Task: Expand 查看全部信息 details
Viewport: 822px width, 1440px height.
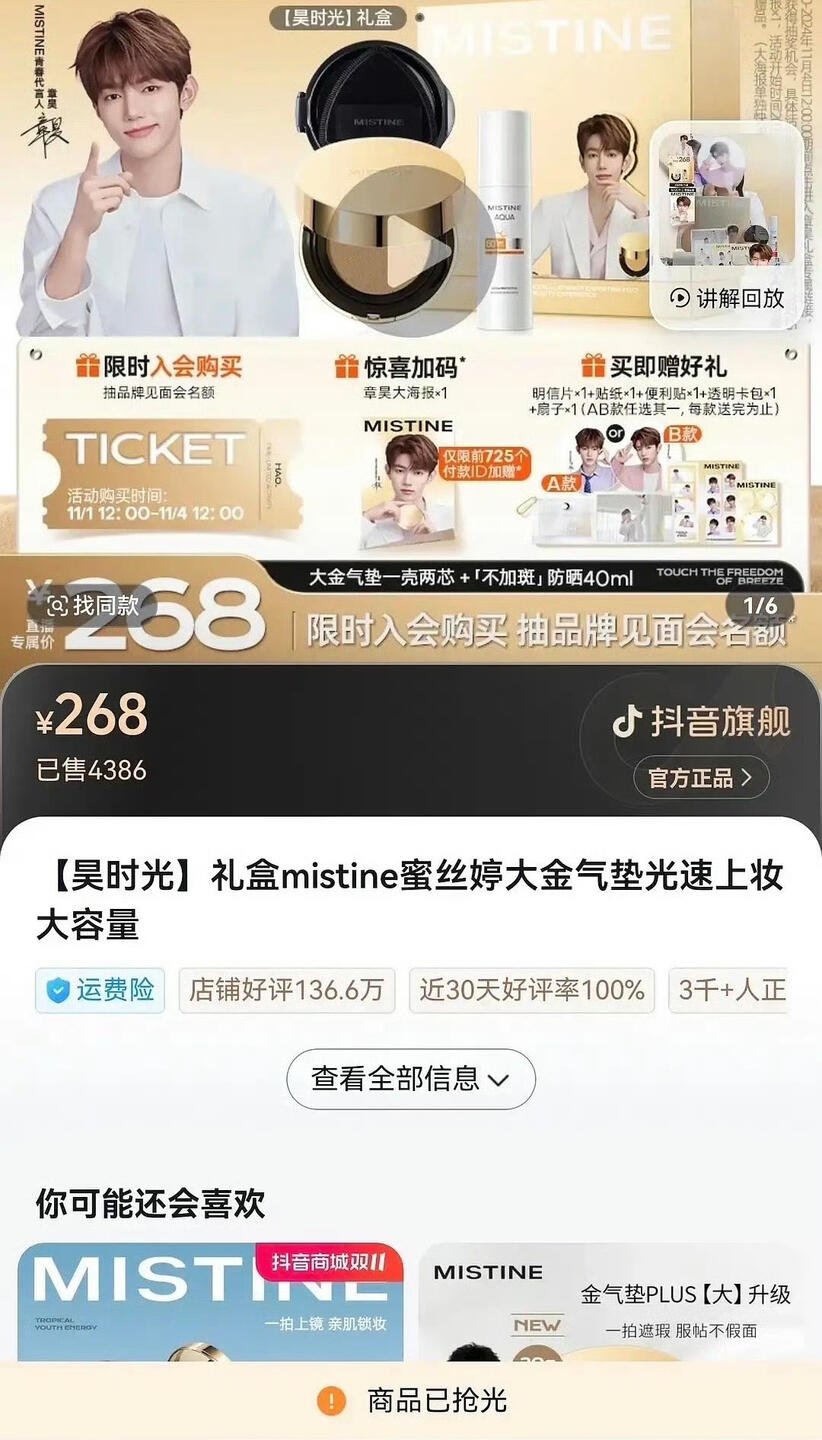Action: (411, 1079)
